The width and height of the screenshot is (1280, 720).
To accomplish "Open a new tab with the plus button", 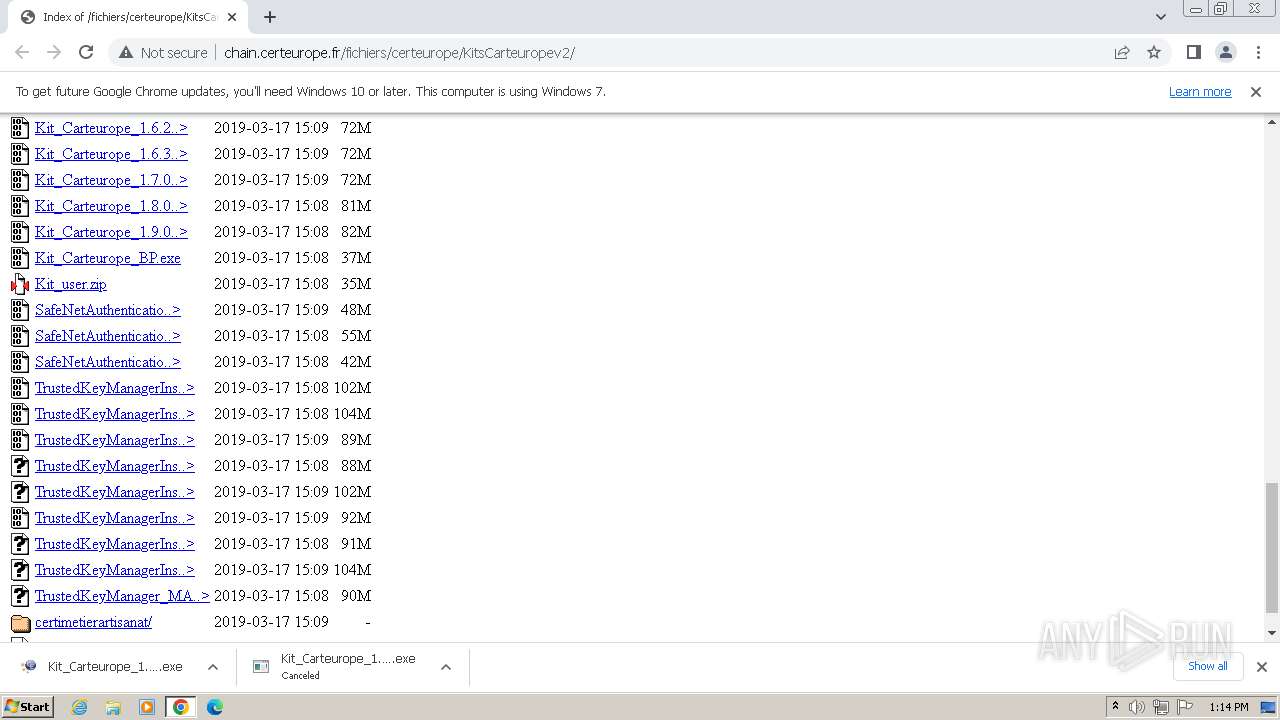I will (270, 16).
